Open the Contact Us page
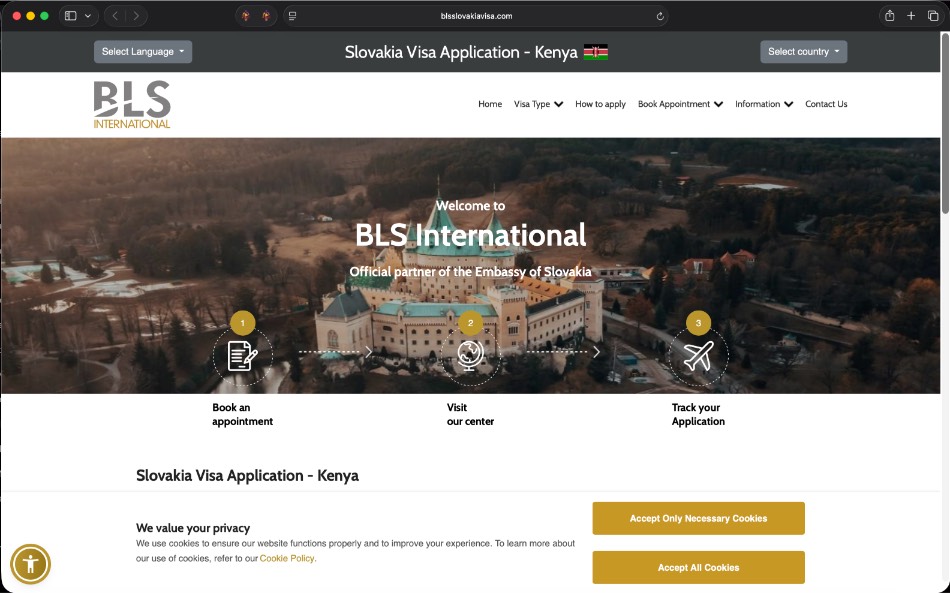 point(826,104)
